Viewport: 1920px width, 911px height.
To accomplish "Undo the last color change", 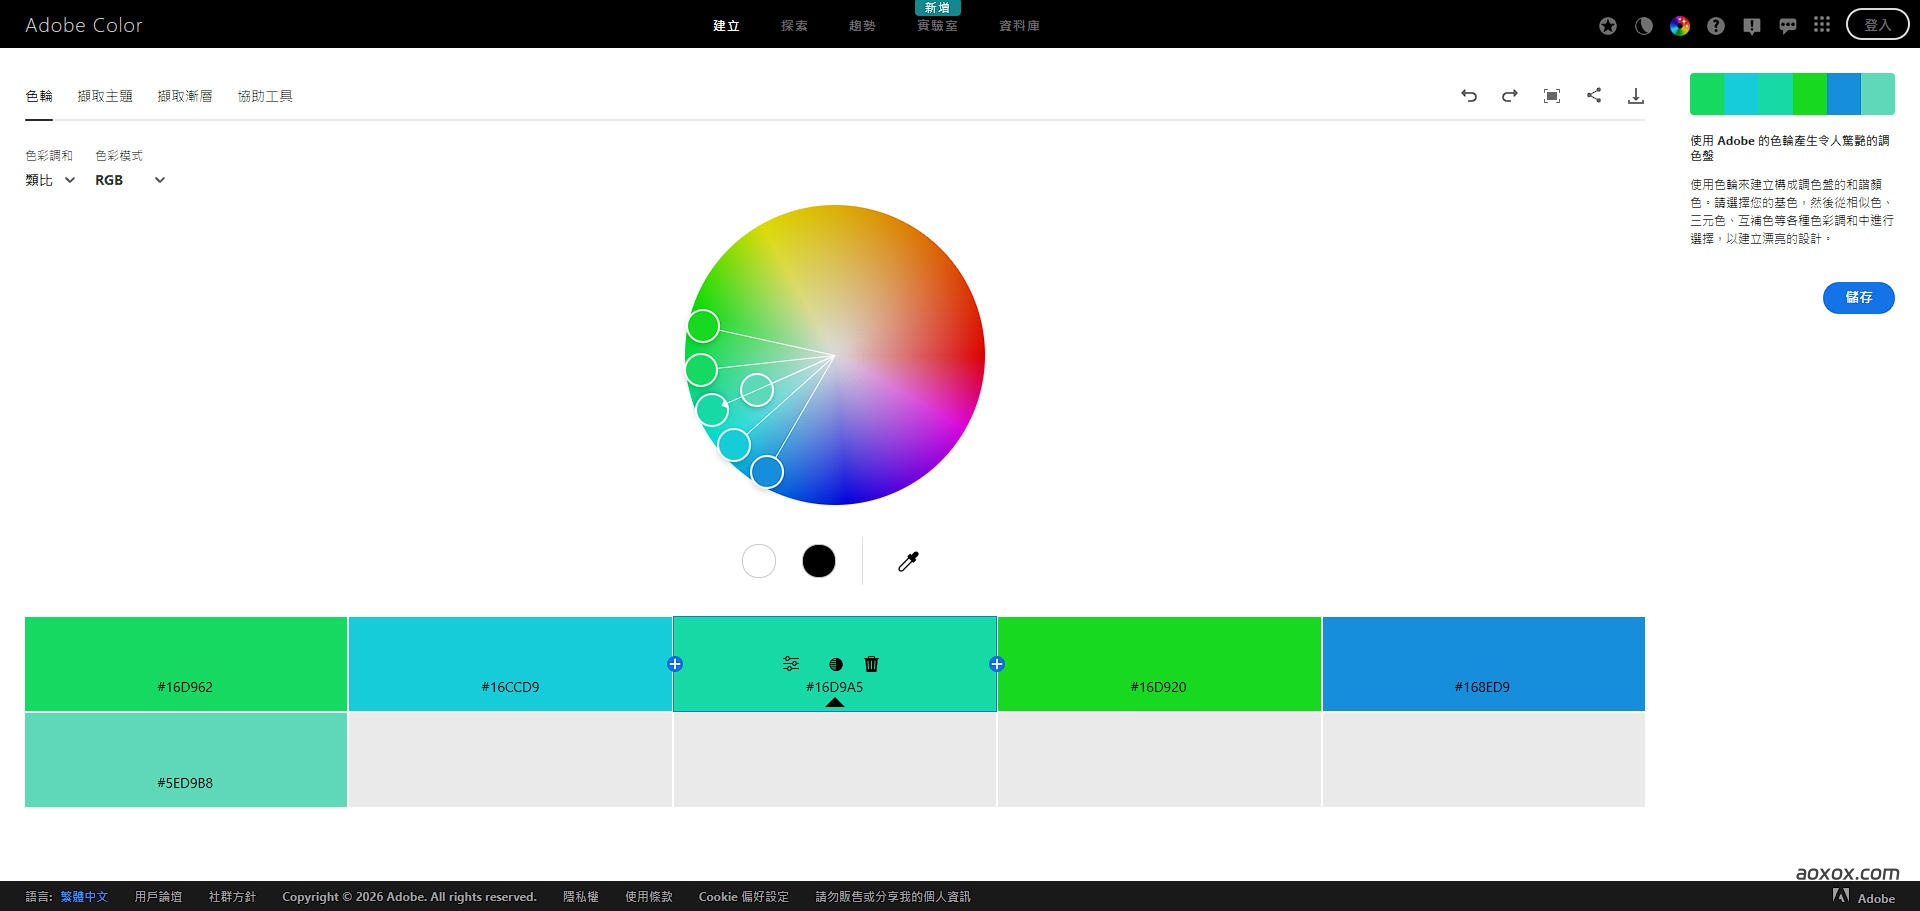I will [1469, 96].
